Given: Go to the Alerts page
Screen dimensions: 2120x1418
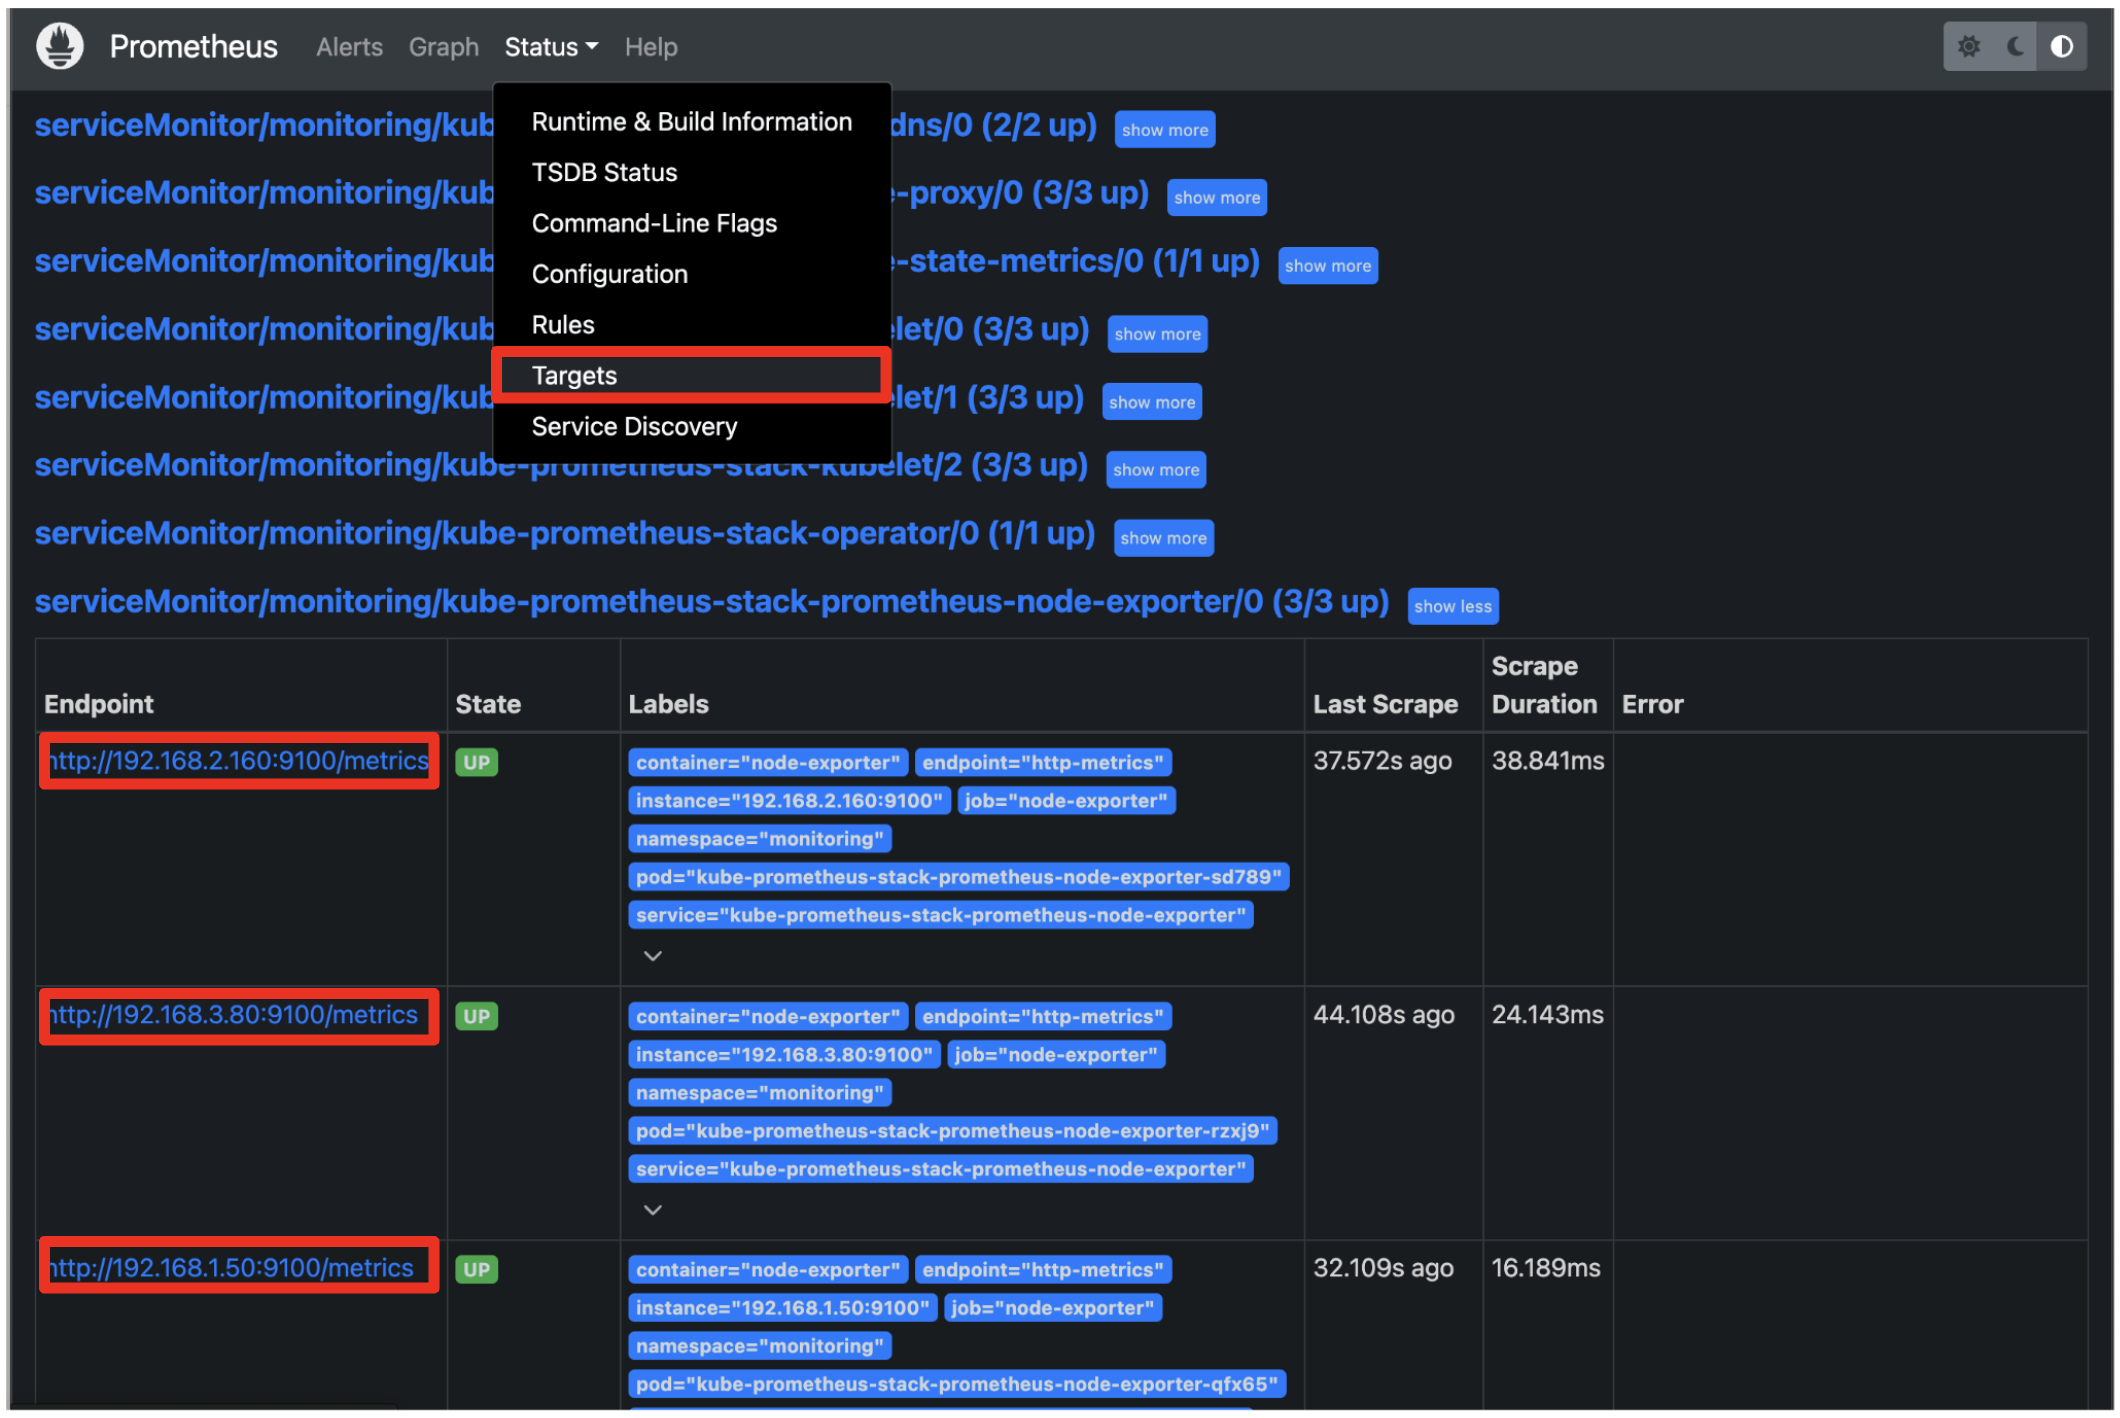Looking at the screenshot, I should (x=349, y=47).
